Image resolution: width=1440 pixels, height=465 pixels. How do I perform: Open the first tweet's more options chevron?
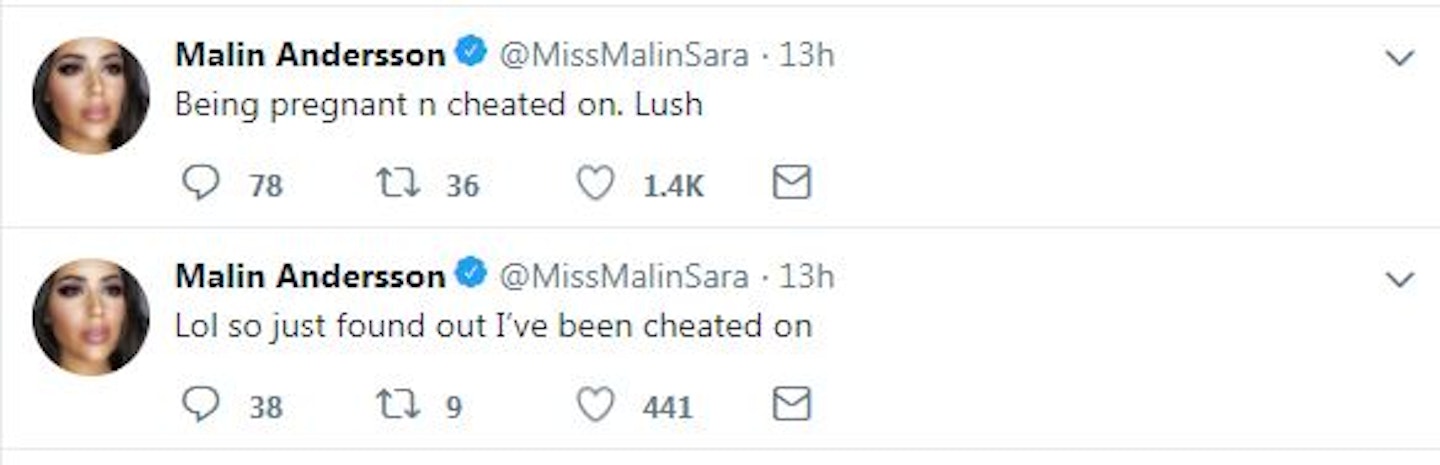click(x=1400, y=58)
